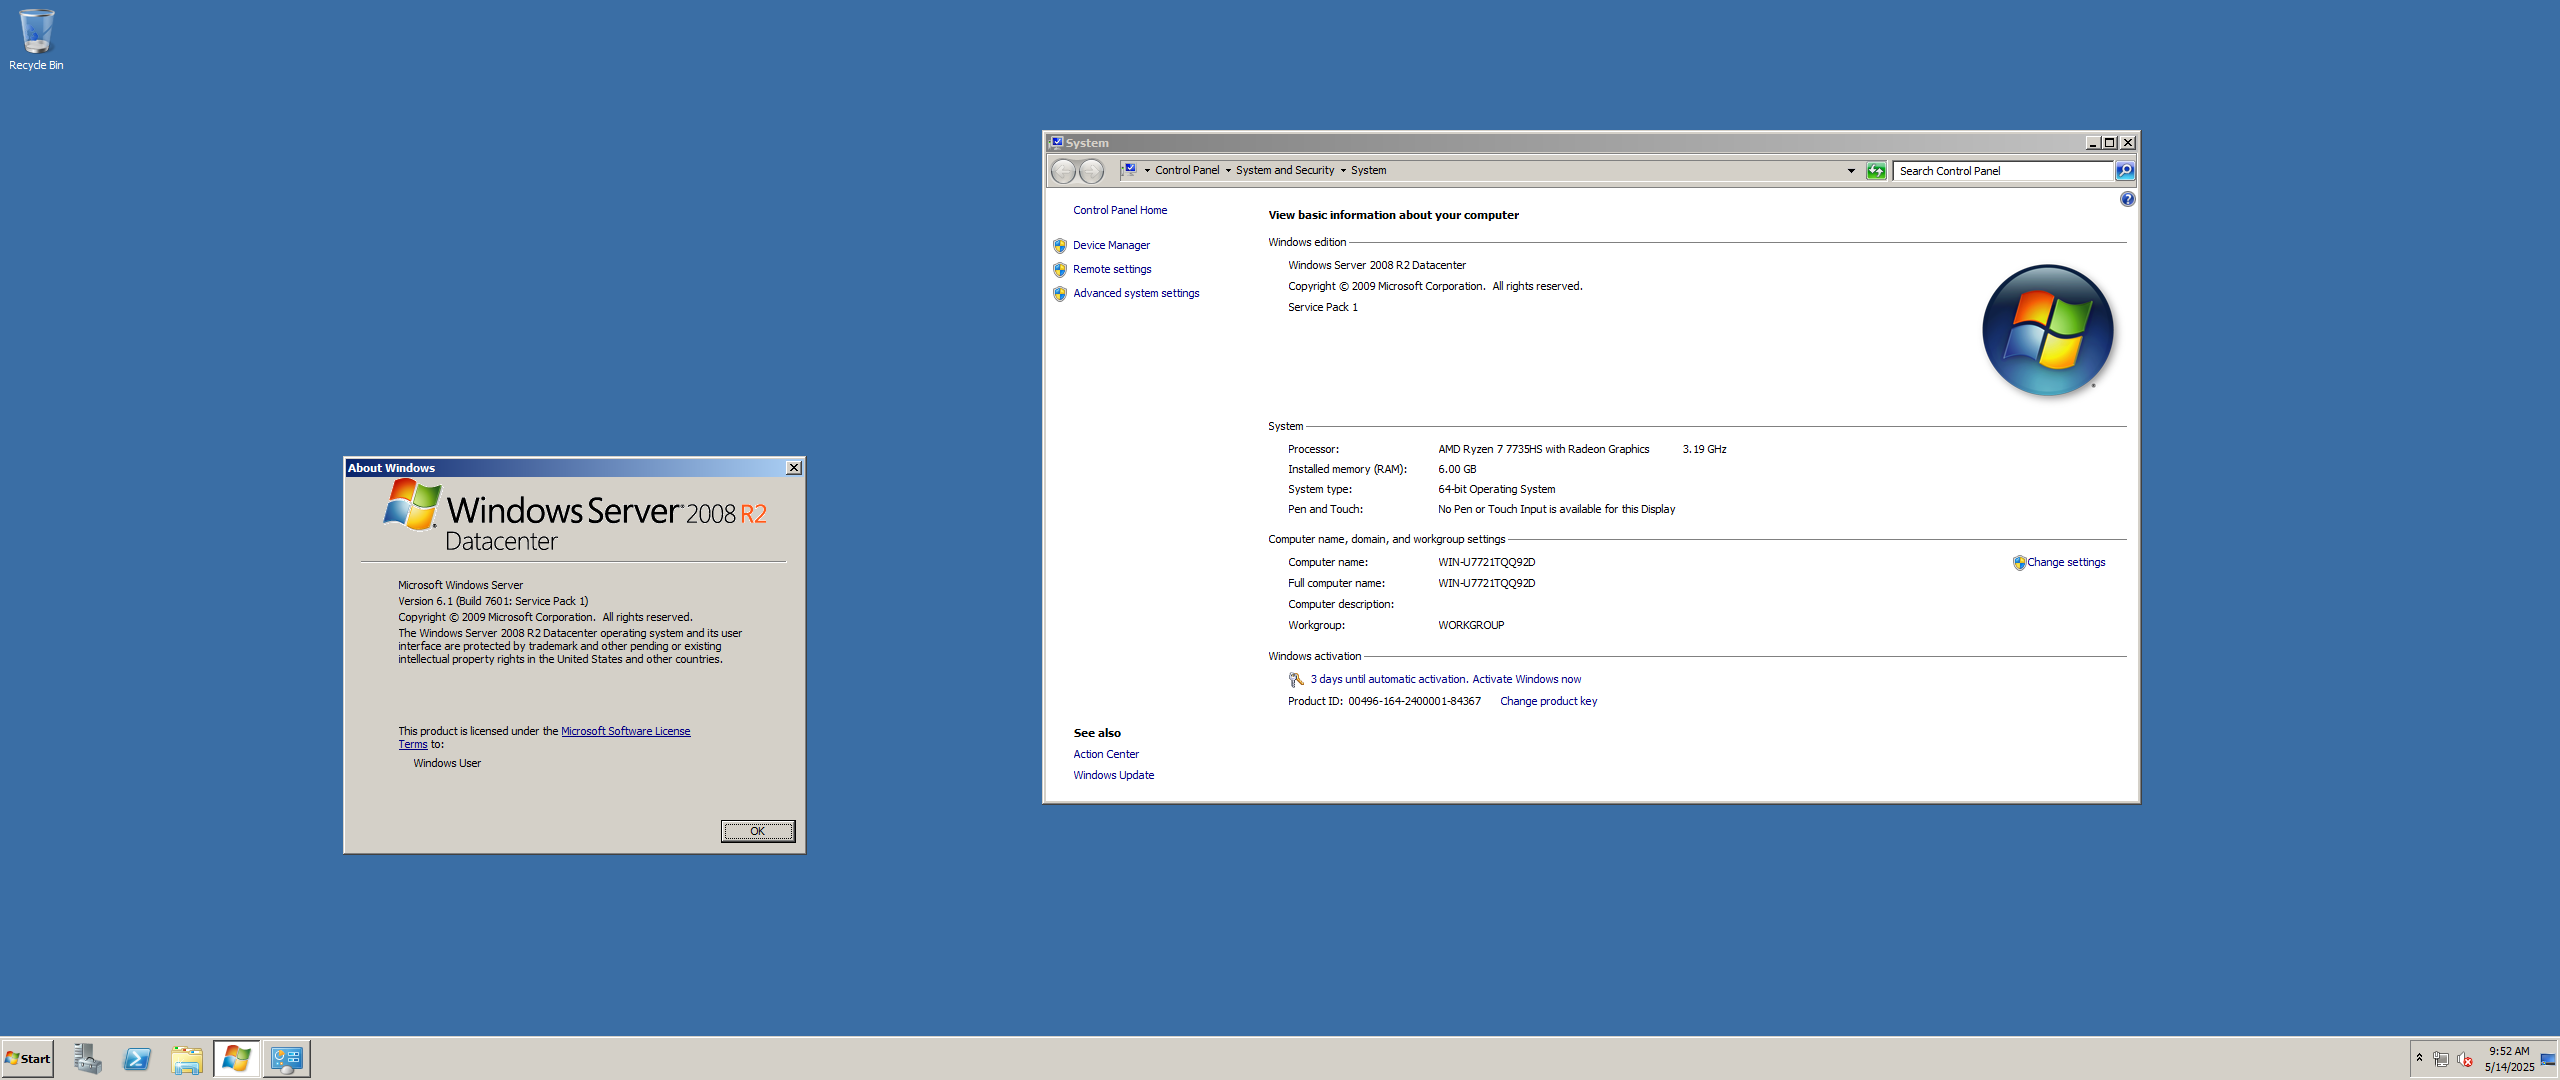Click the Service Pack 1 text
Screen dimensions: 2560x1080
point(1322,307)
